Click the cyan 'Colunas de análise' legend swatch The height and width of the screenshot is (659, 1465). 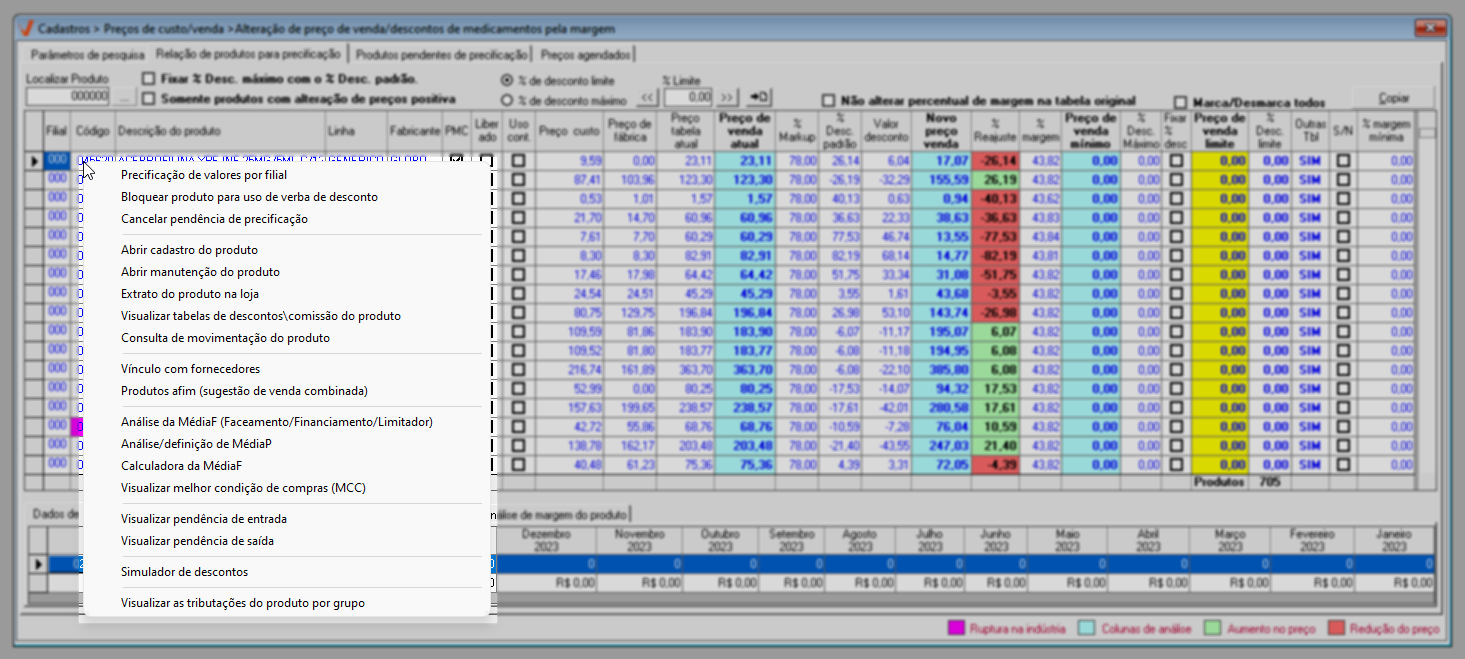[x=1088, y=628]
